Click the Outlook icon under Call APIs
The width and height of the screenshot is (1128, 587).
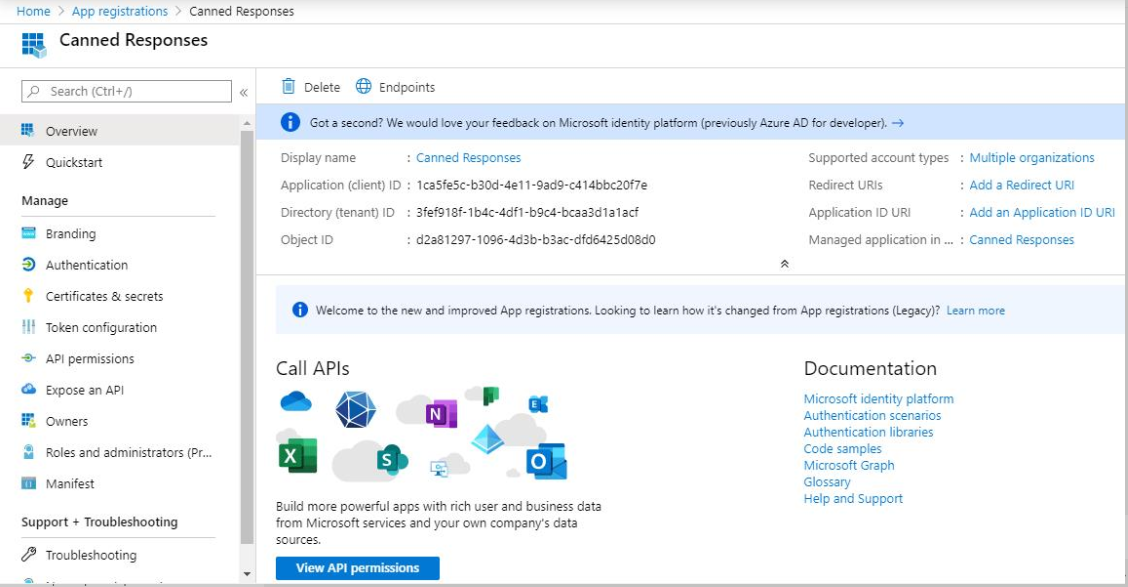546,461
